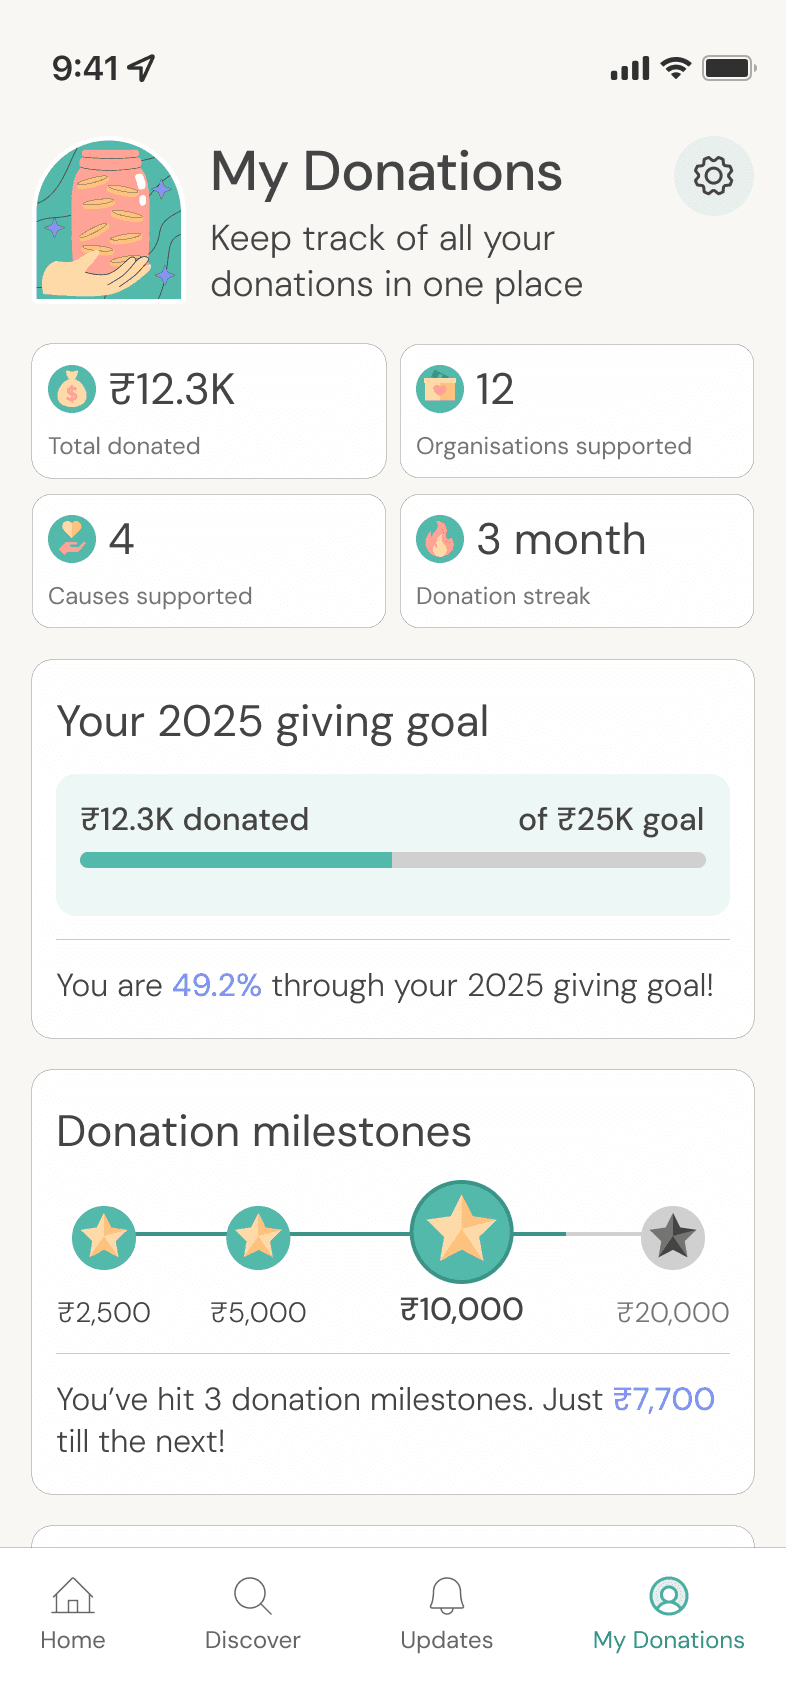Tap the Your 2025 giving goal heading

[273, 722]
